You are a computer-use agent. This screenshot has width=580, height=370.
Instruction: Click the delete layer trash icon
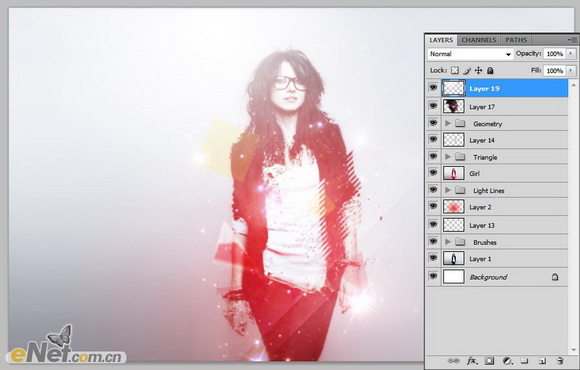point(560,361)
